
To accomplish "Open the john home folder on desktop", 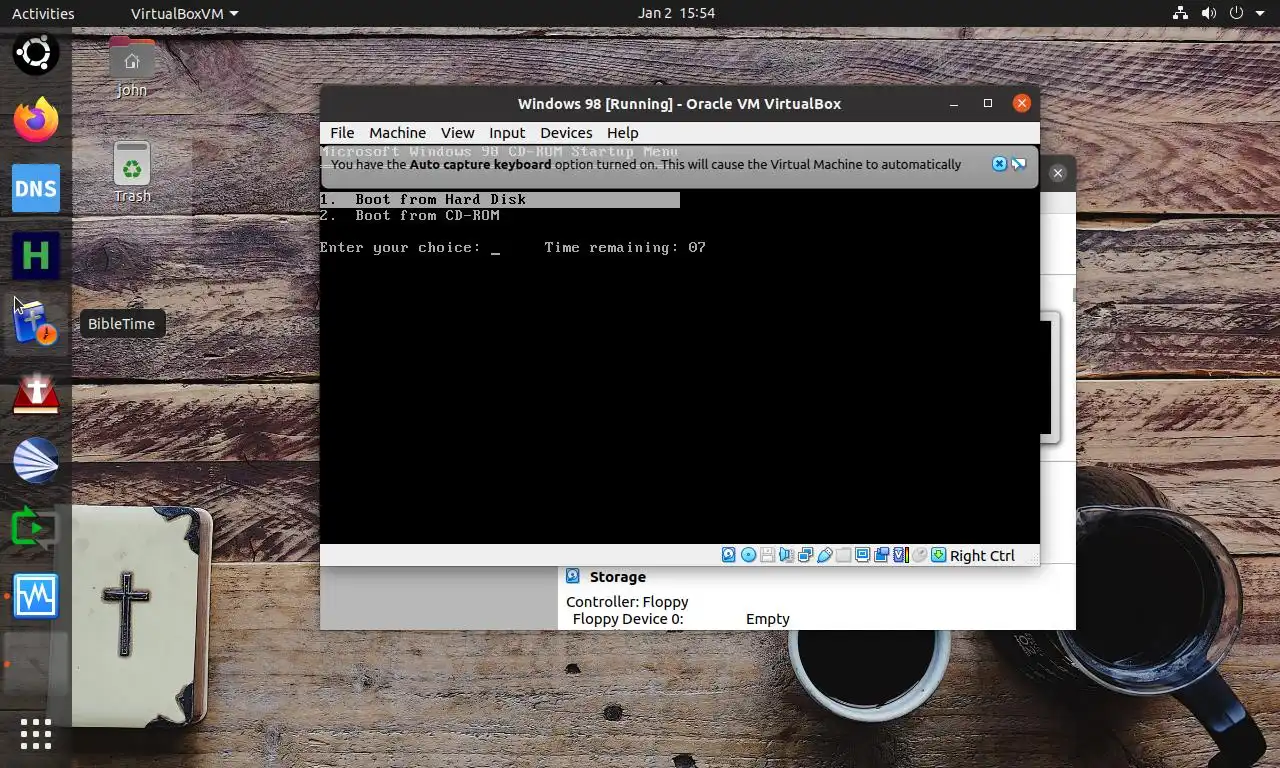I will (x=132, y=68).
